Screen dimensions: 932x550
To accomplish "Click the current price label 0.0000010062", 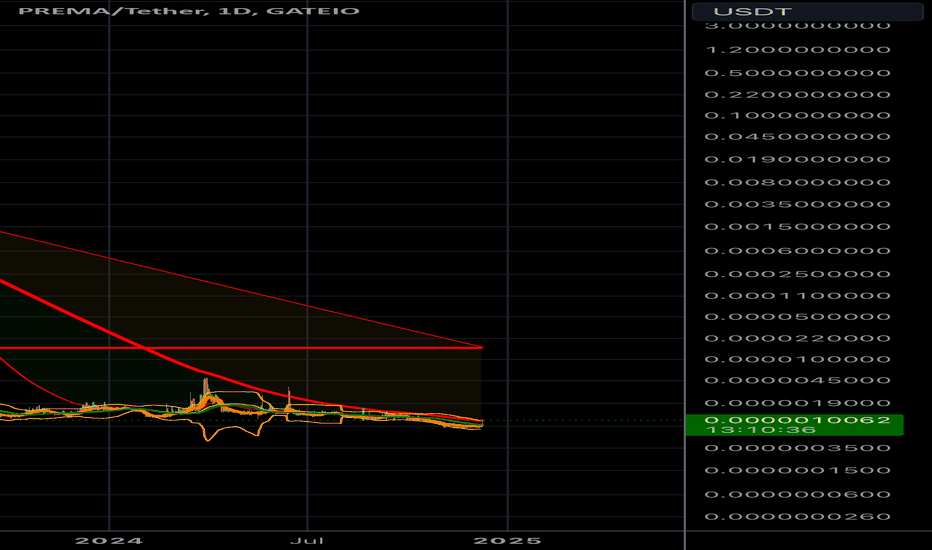I will [797, 420].
